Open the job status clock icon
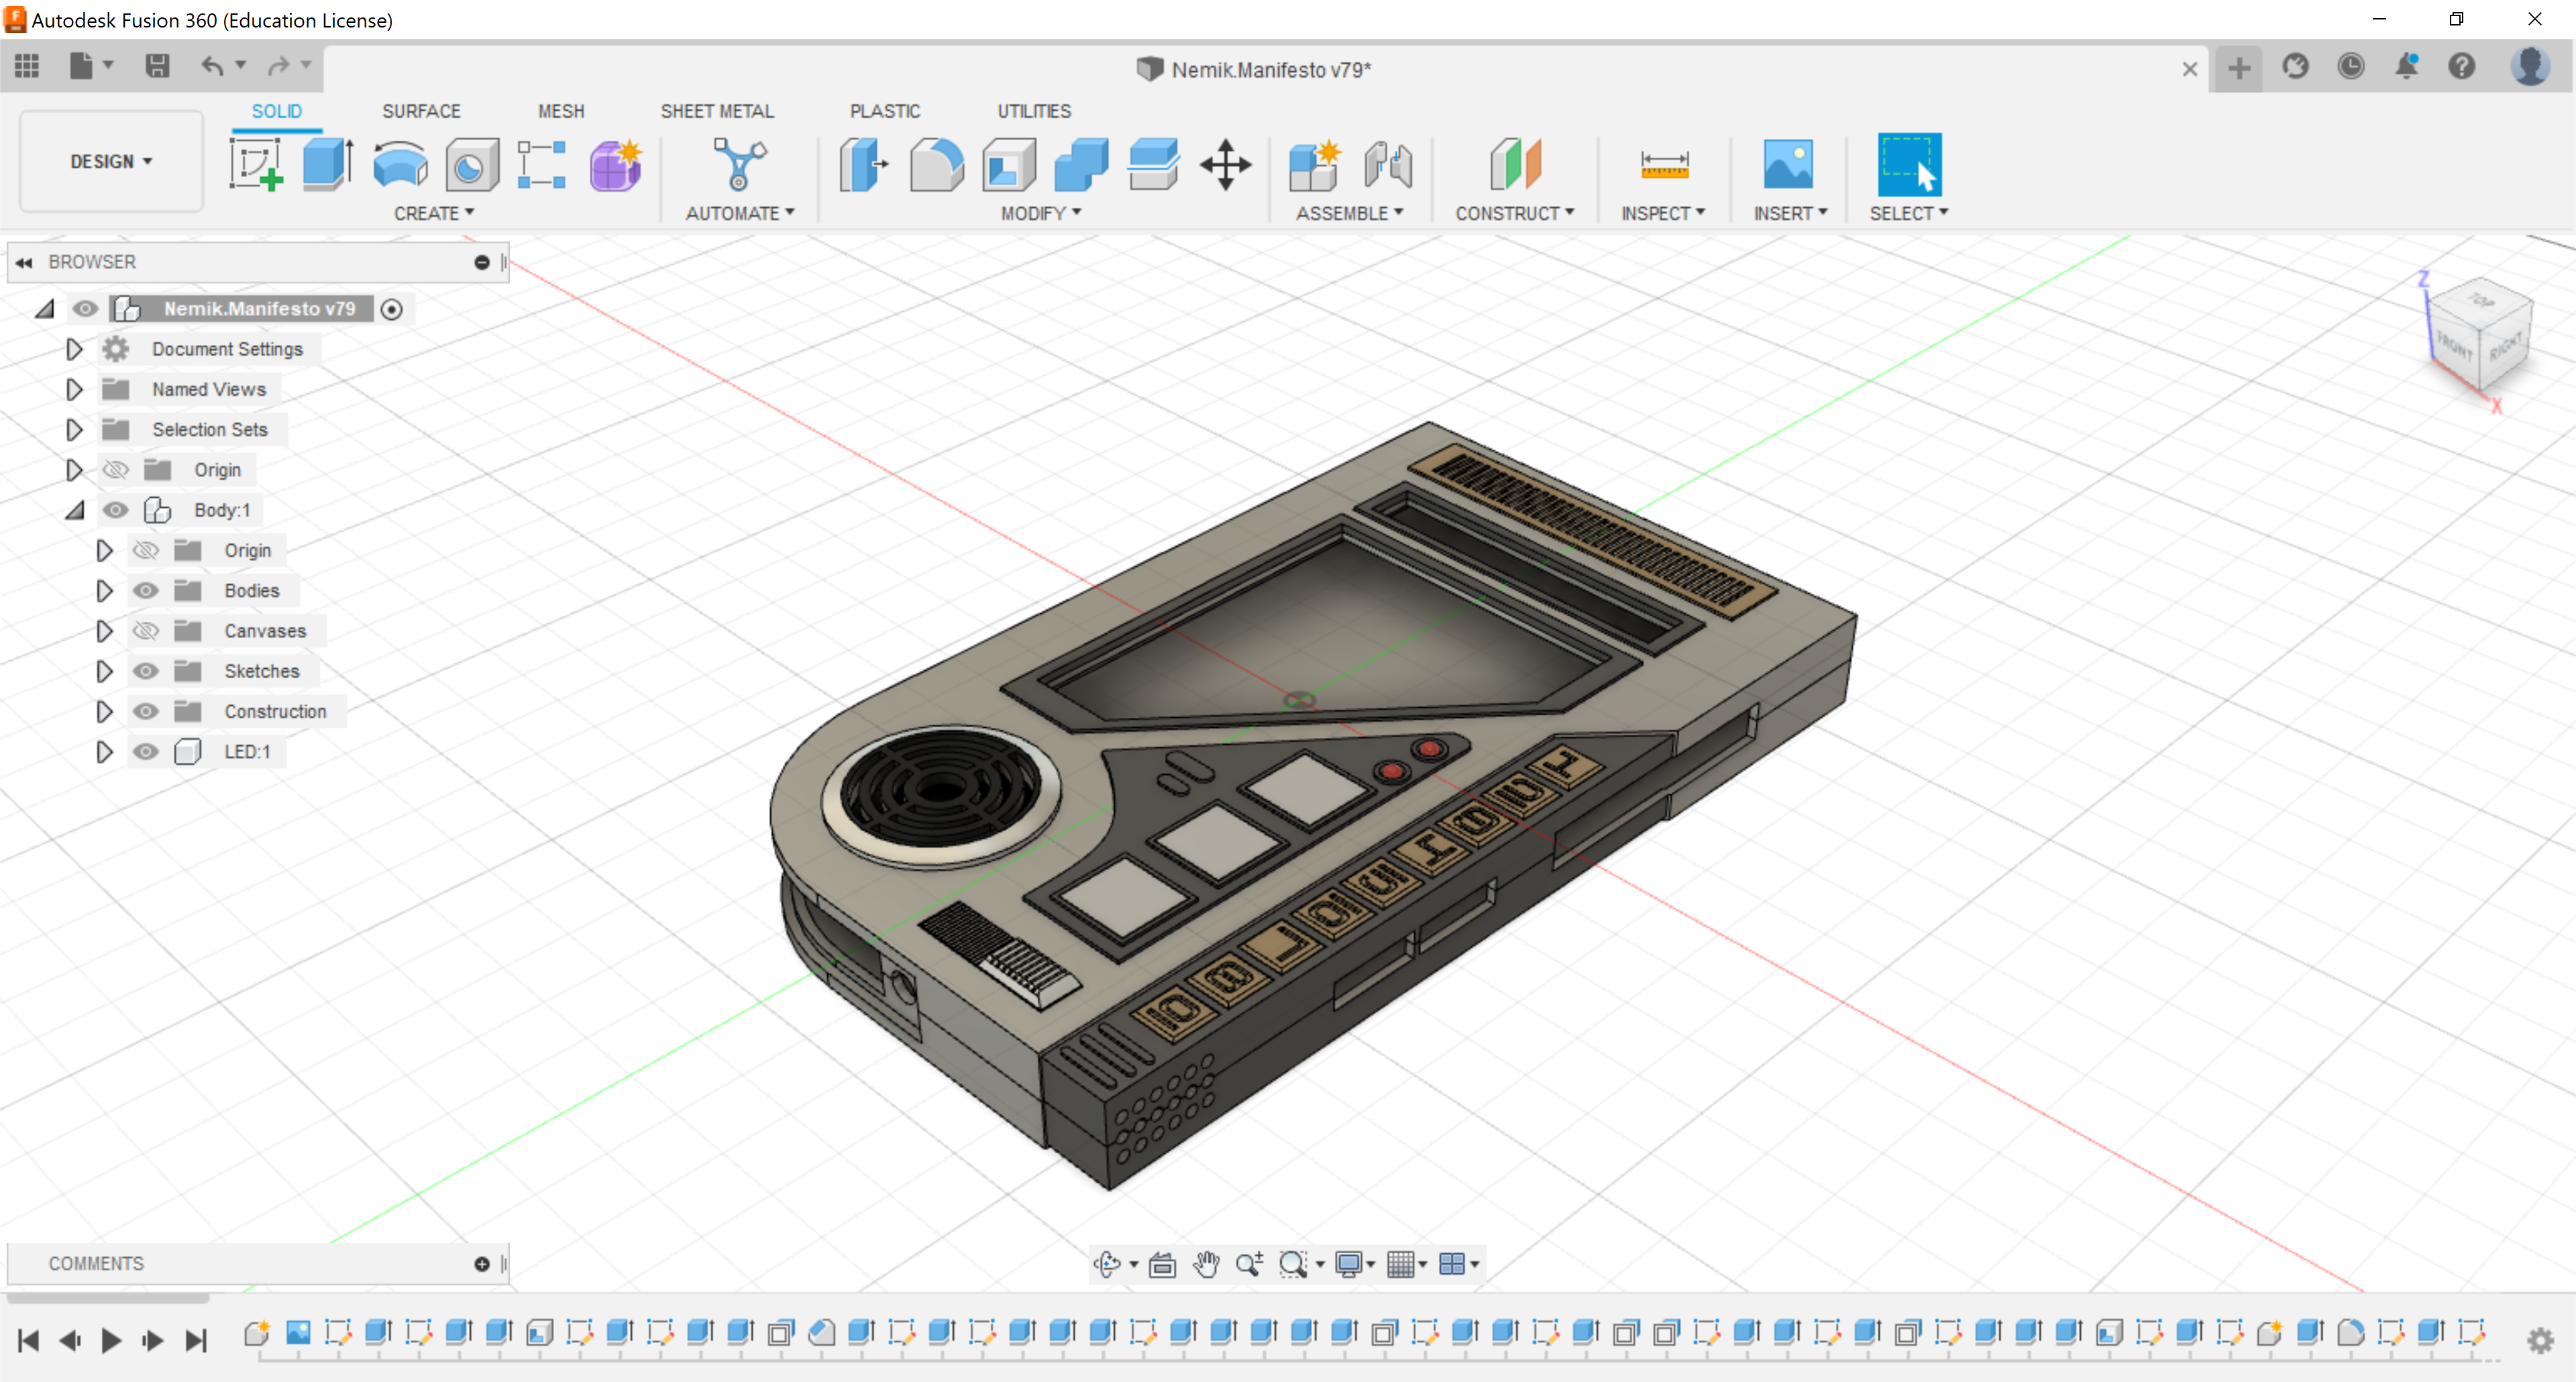2576x1382 pixels. coord(2350,67)
